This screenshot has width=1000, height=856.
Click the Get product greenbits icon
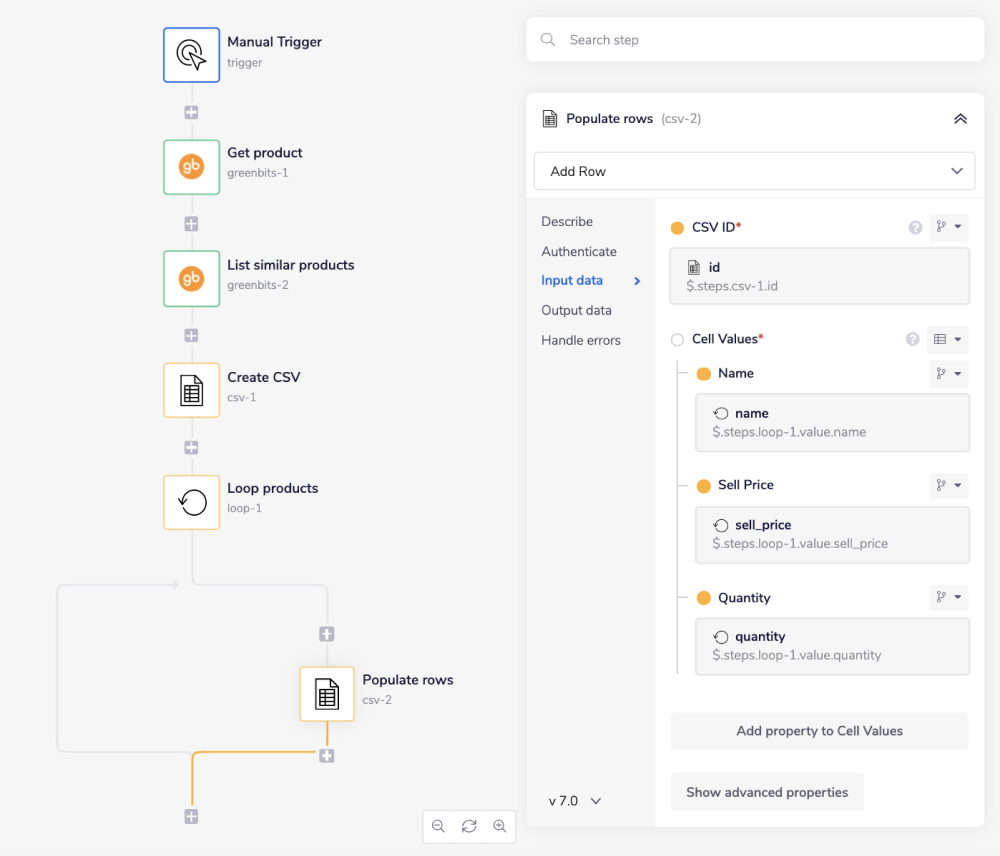click(x=191, y=166)
